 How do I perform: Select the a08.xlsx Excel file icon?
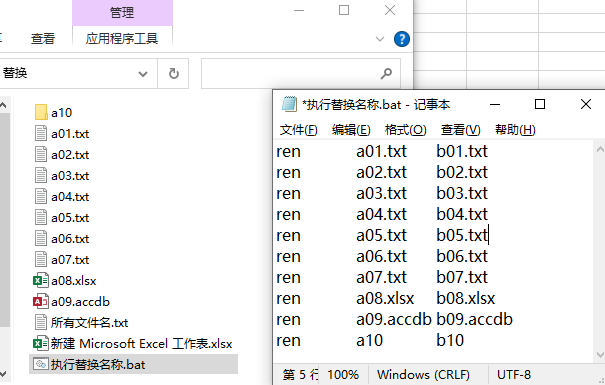pyautogui.click(x=41, y=280)
